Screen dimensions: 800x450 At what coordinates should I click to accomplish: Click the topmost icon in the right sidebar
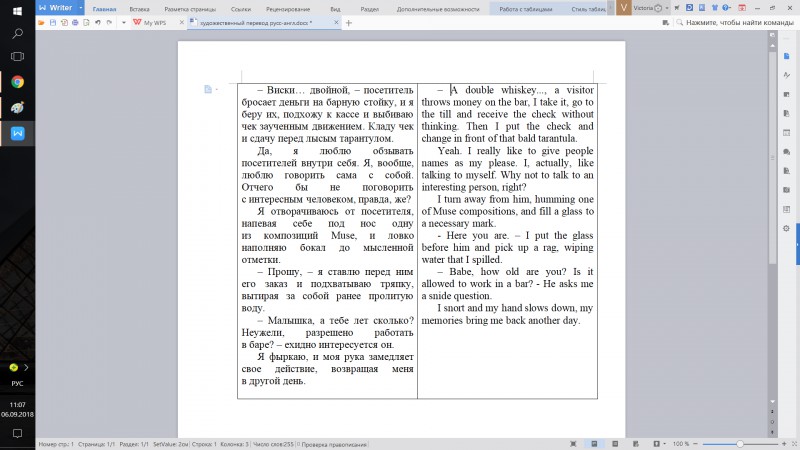point(786,56)
